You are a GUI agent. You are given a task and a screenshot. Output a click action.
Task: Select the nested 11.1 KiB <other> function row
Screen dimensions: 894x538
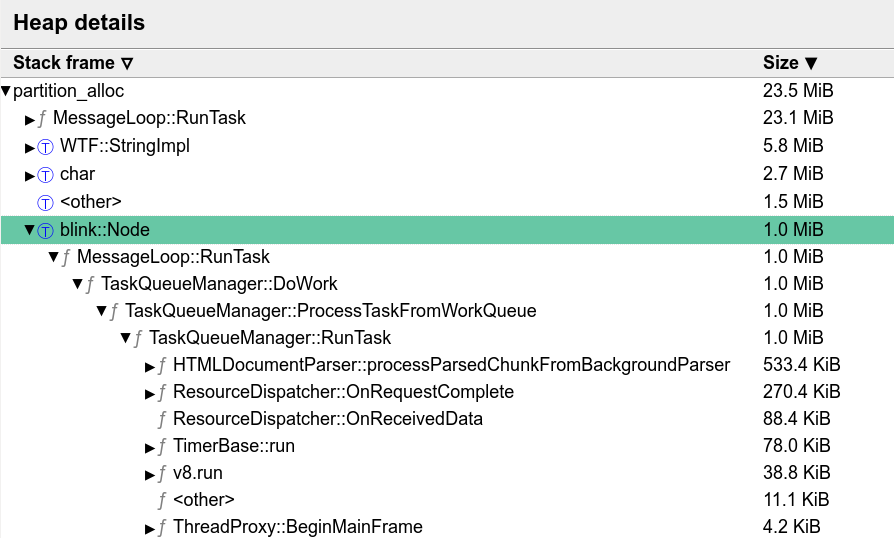tap(203, 499)
